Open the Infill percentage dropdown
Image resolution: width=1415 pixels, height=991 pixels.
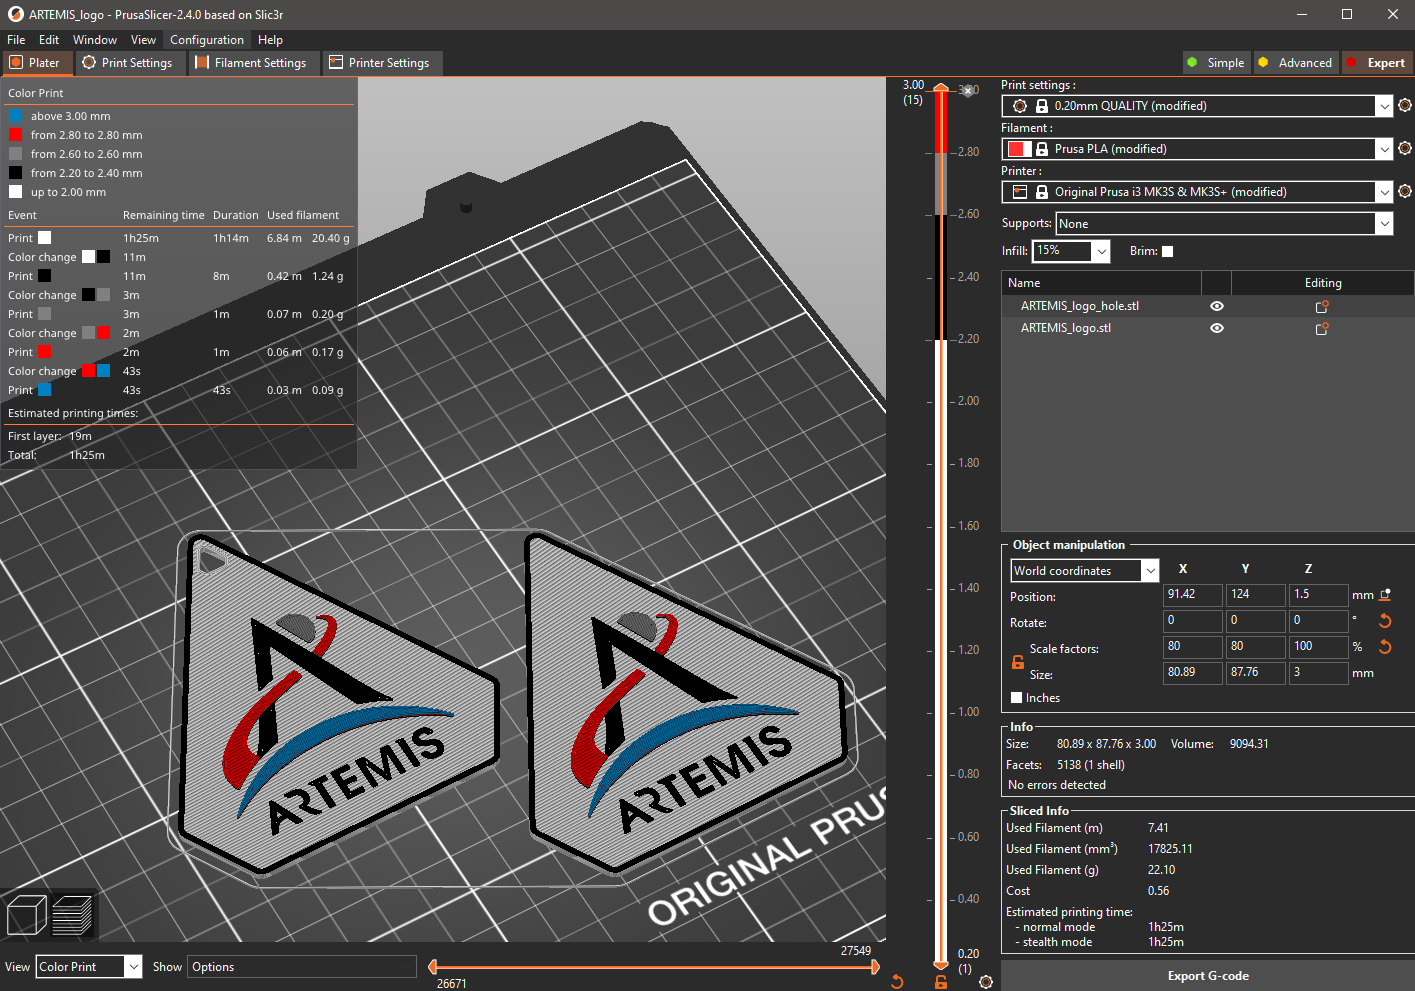coord(1101,251)
